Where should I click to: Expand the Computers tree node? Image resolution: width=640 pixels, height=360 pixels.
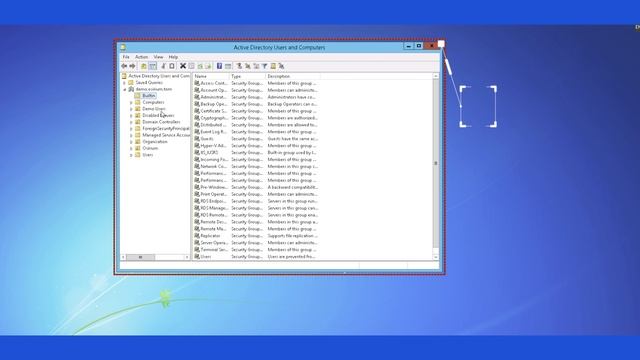131,102
